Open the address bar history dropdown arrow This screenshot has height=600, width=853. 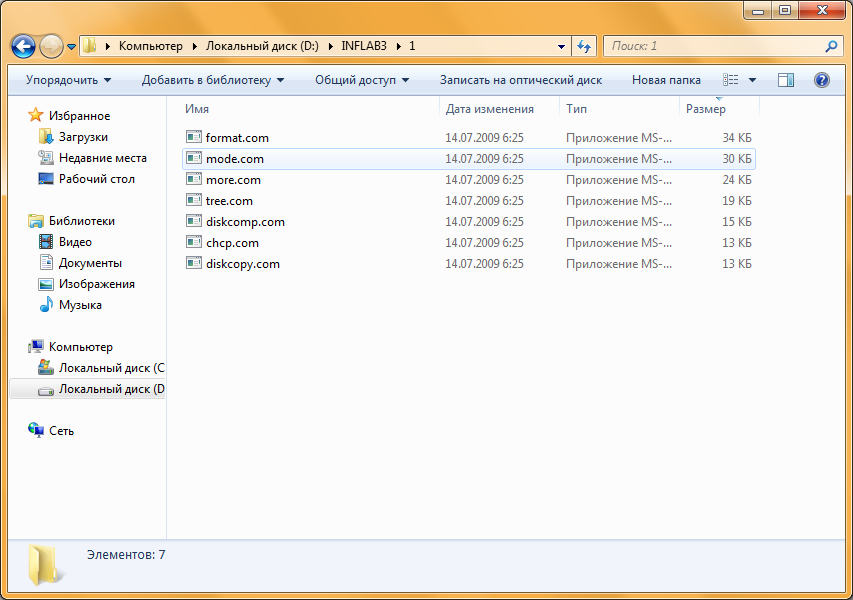click(561, 47)
